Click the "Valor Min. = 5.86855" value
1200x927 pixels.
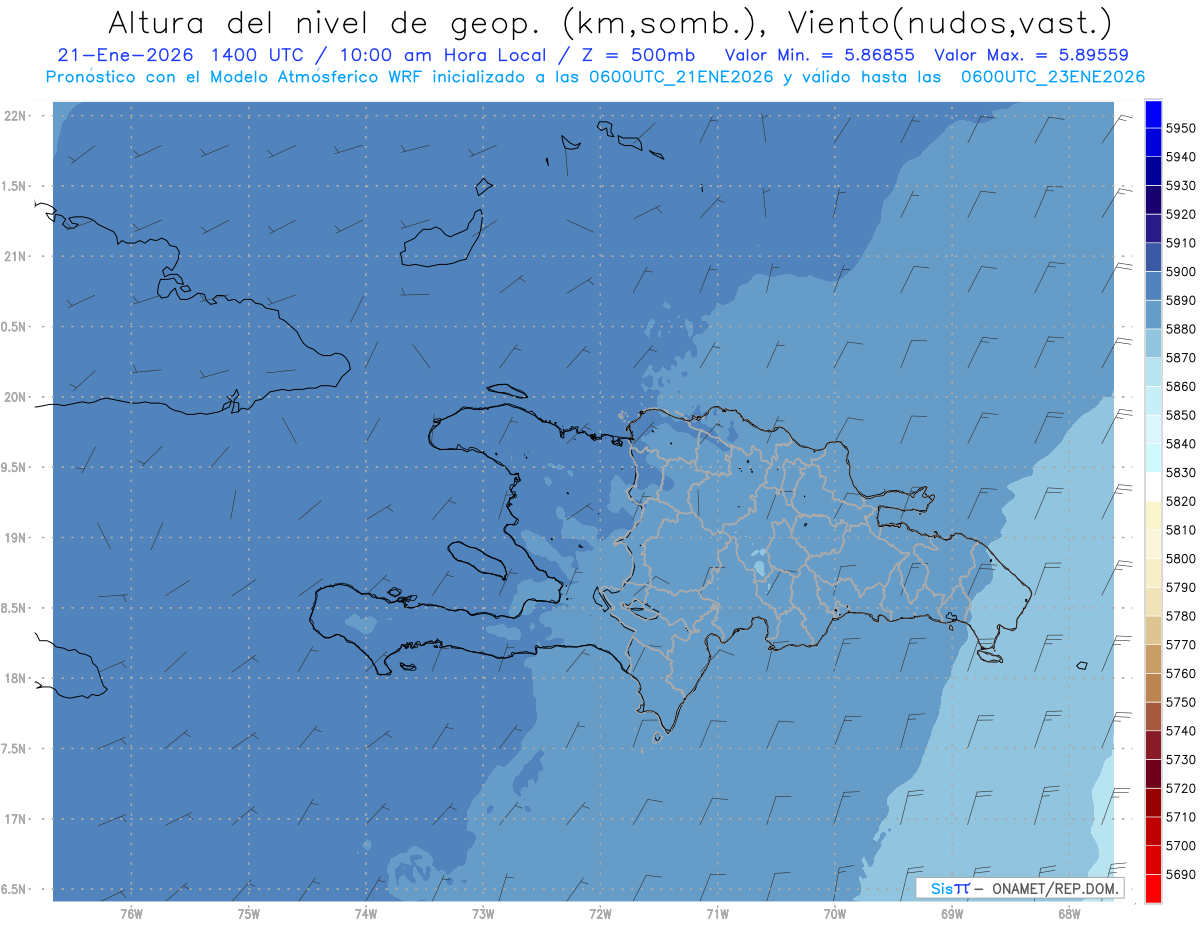pos(819,56)
